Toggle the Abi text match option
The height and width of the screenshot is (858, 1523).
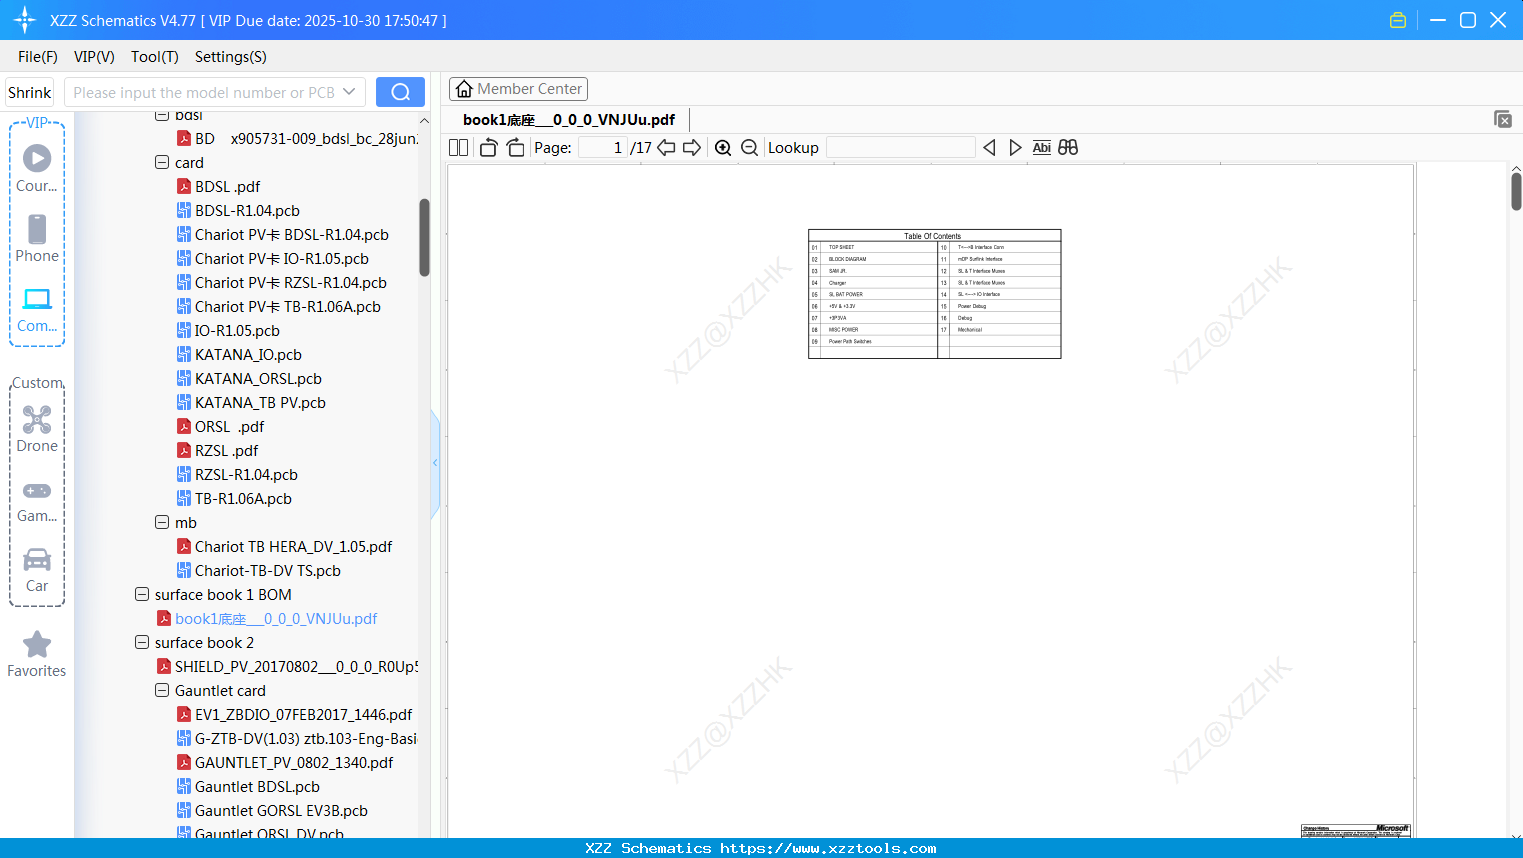[x=1041, y=148]
